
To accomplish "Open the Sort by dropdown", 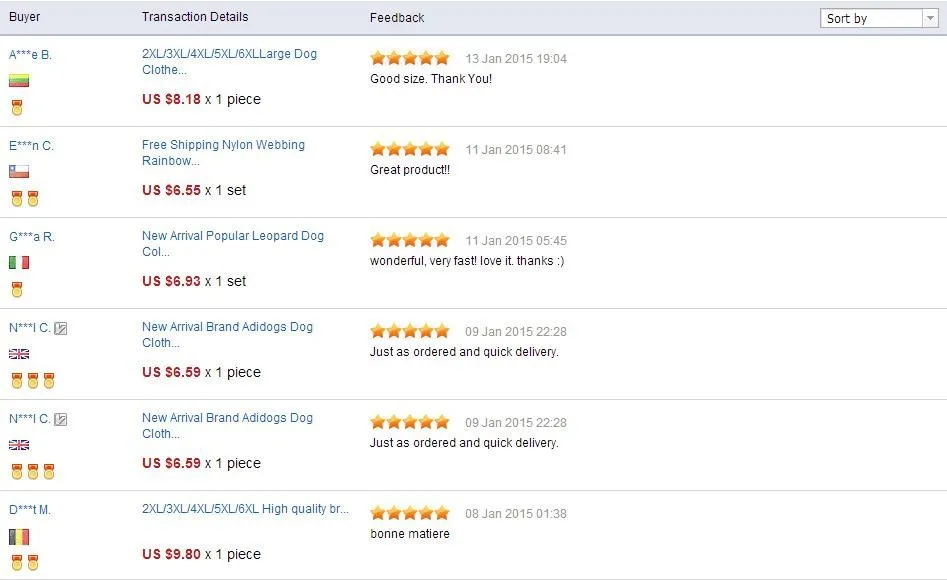I will point(879,18).
